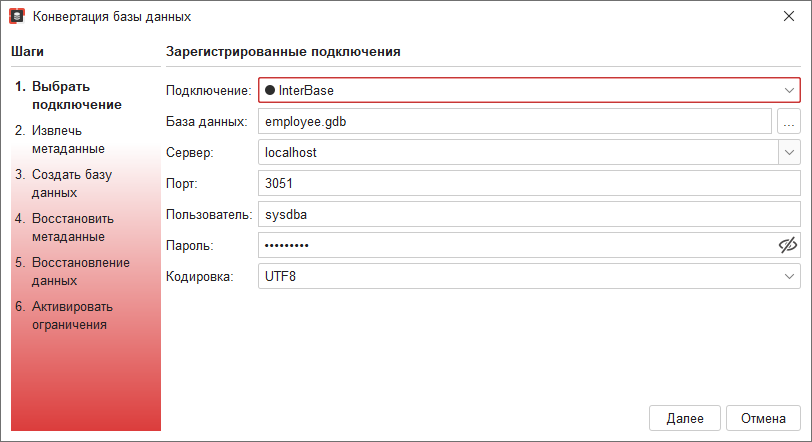Browse for database file with ellipsis button
812x442 pixels.
click(x=788, y=121)
